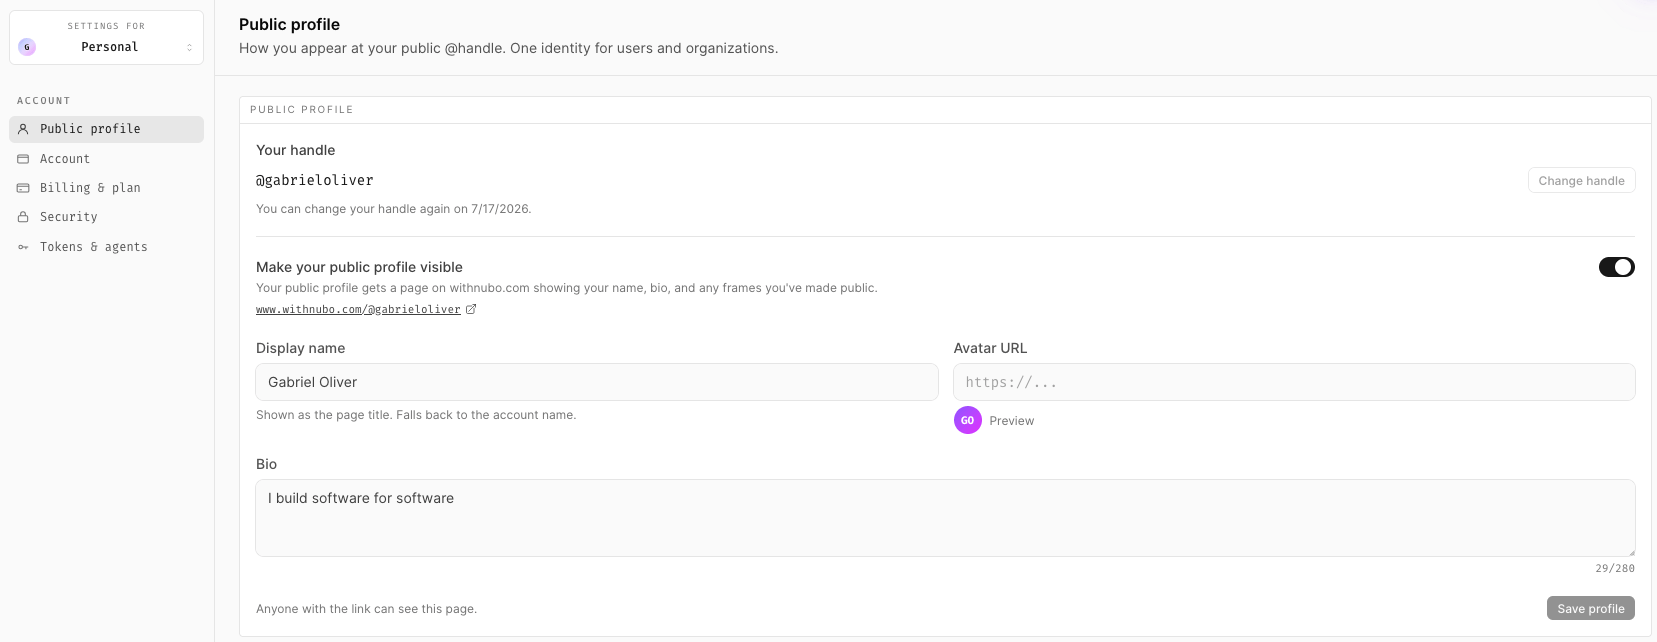The width and height of the screenshot is (1657, 642).
Task: Click the 29/280 character counter
Action: click(1615, 568)
